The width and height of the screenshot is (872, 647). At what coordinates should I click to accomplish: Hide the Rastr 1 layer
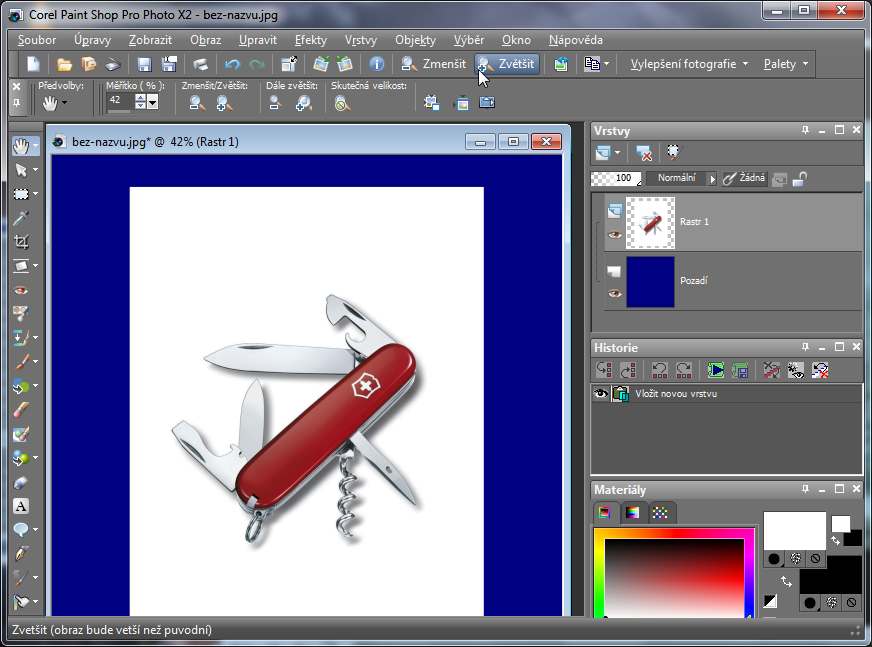(614, 236)
